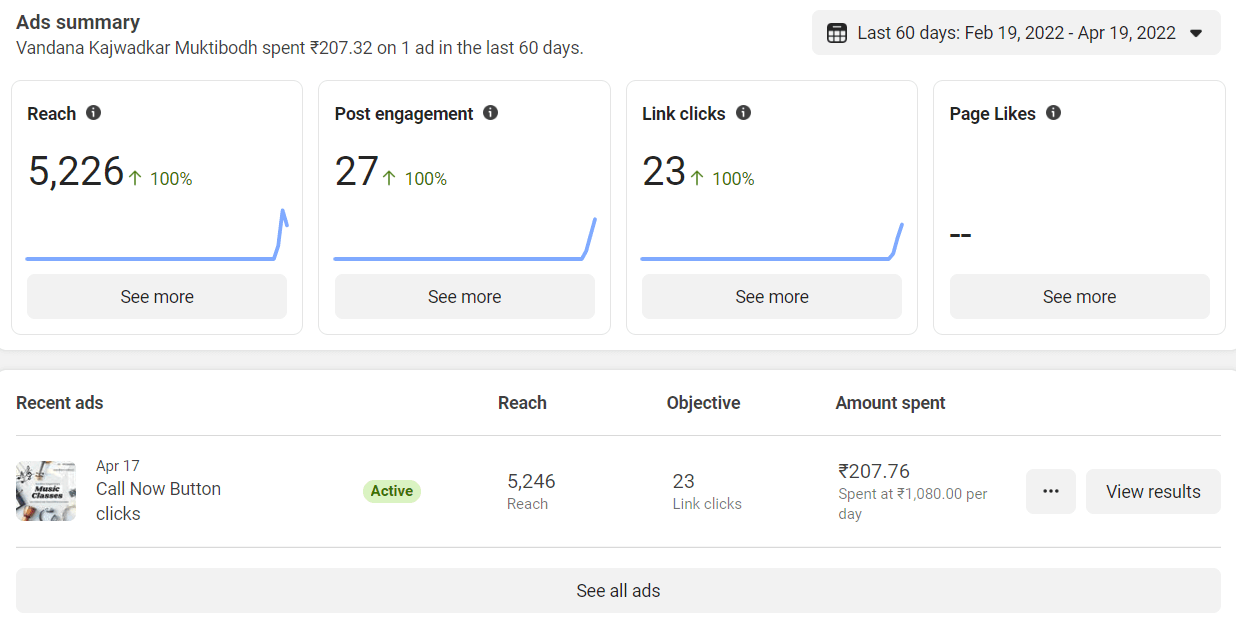Expand the Last 60 days dropdown arrow

(1196, 33)
